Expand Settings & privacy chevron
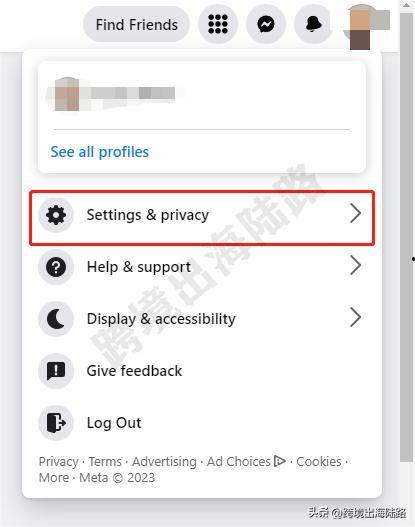Image resolution: width=415 pixels, height=527 pixels. 355,213
